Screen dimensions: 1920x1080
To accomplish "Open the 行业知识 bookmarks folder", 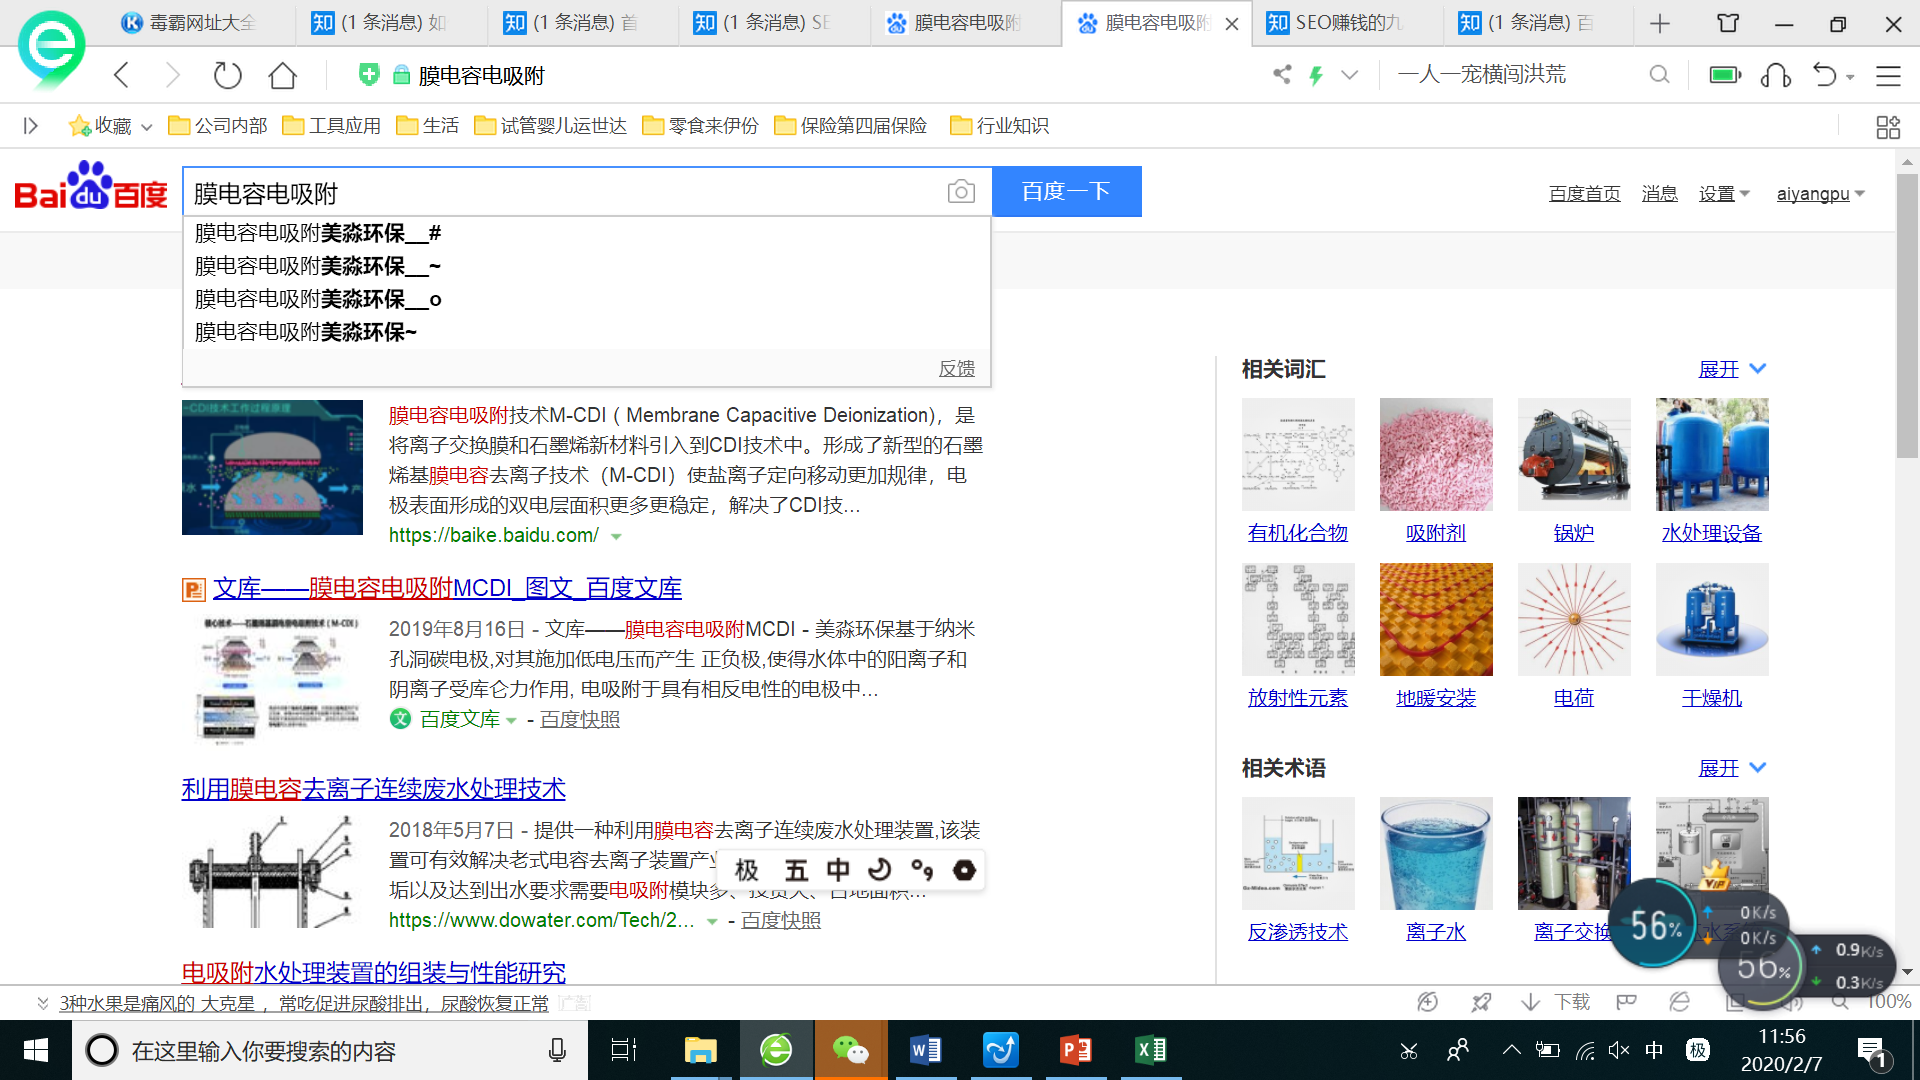I will point(1000,126).
